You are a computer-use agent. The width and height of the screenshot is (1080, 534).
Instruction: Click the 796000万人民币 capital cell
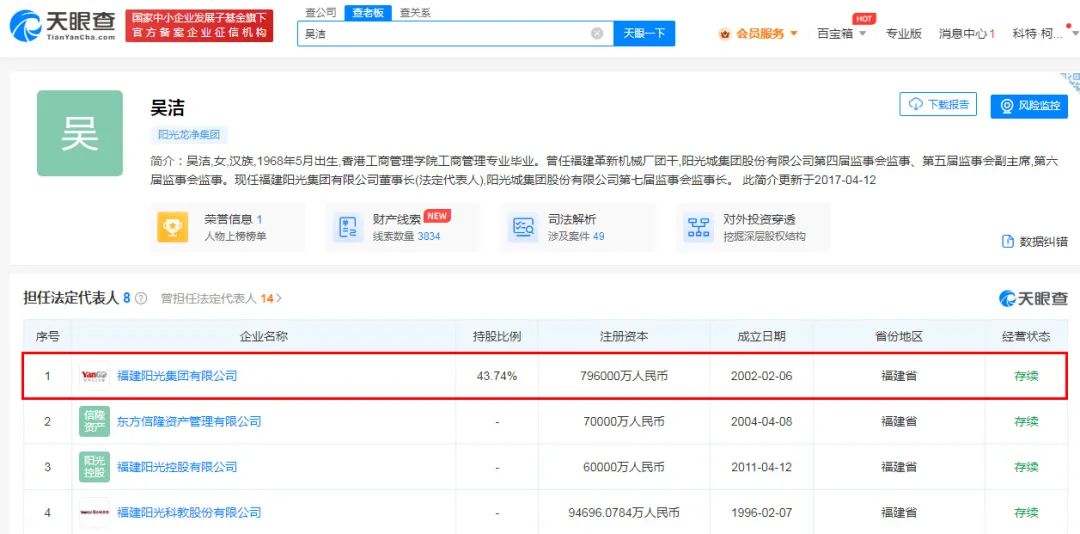point(624,376)
